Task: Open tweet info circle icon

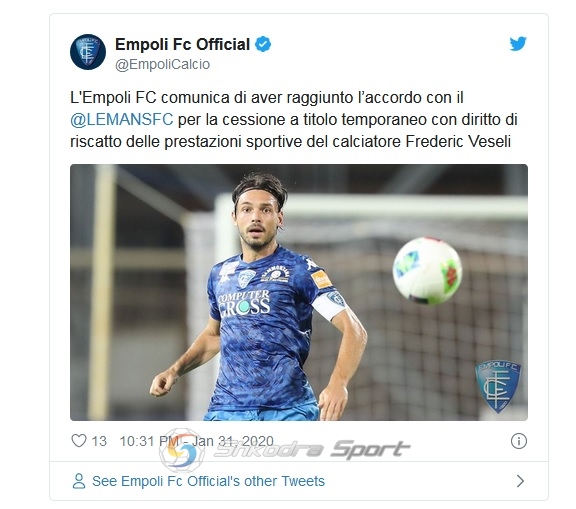Action: 519,441
